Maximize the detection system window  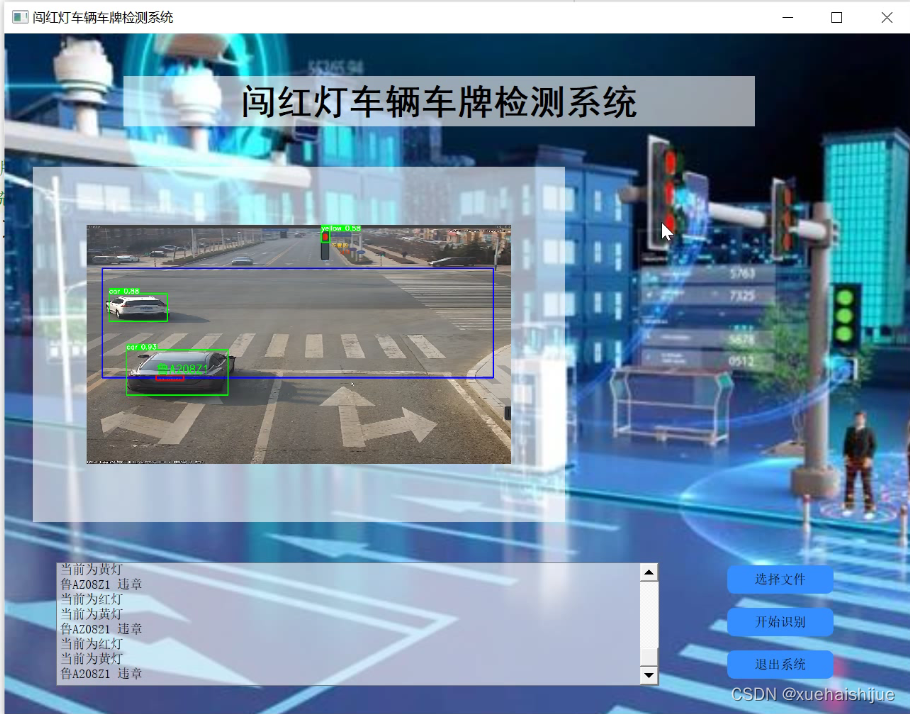point(836,17)
